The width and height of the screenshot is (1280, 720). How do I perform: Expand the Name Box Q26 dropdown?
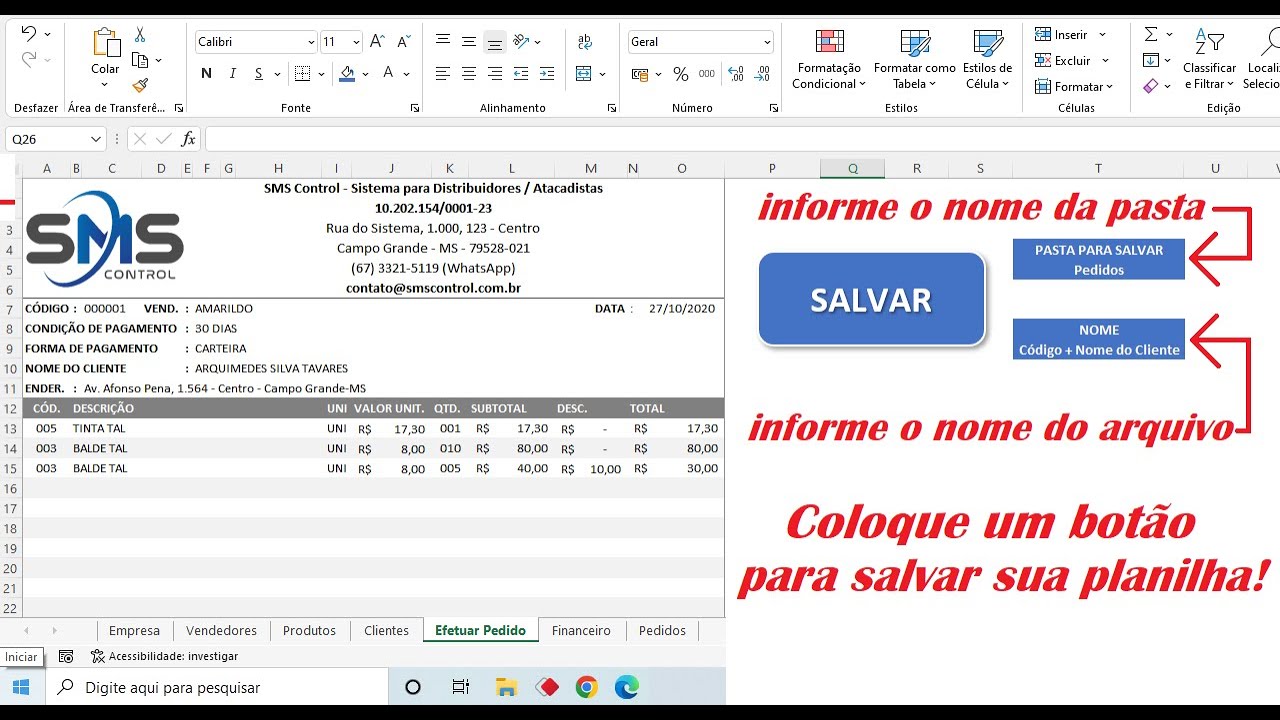click(x=96, y=139)
